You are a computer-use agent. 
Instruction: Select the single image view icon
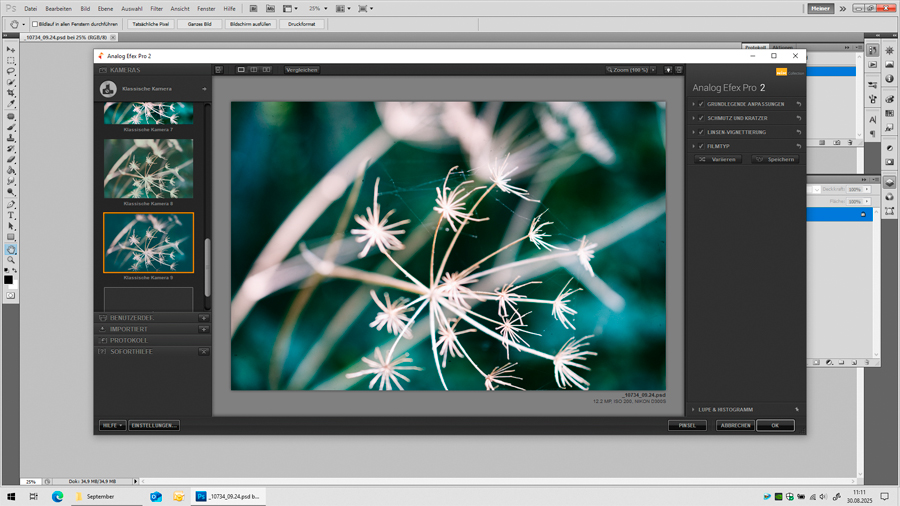coord(241,70)
